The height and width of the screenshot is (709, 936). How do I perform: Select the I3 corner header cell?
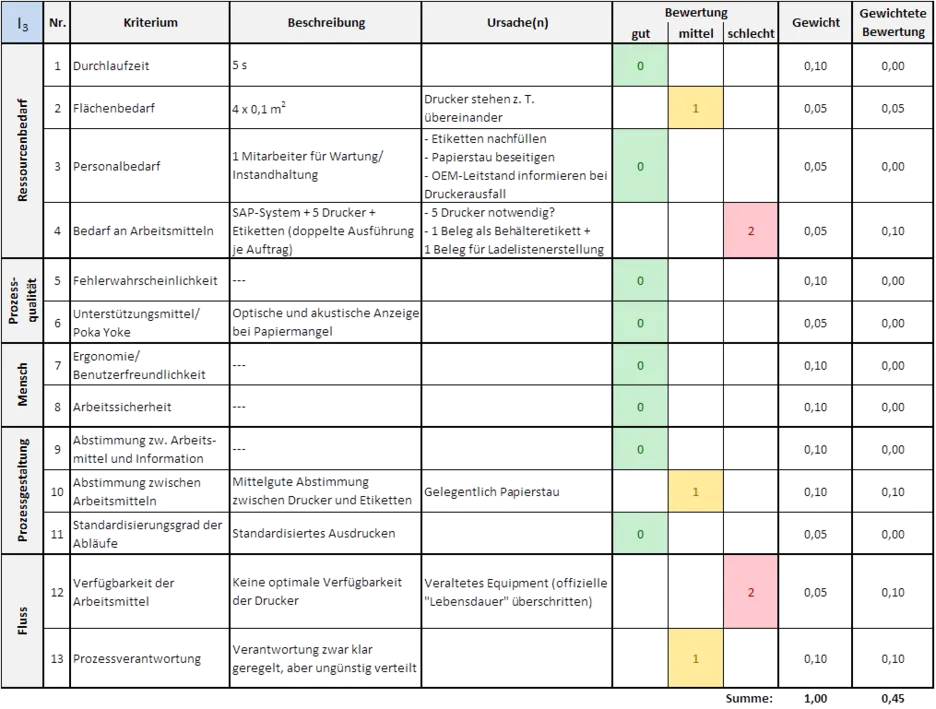22,23
